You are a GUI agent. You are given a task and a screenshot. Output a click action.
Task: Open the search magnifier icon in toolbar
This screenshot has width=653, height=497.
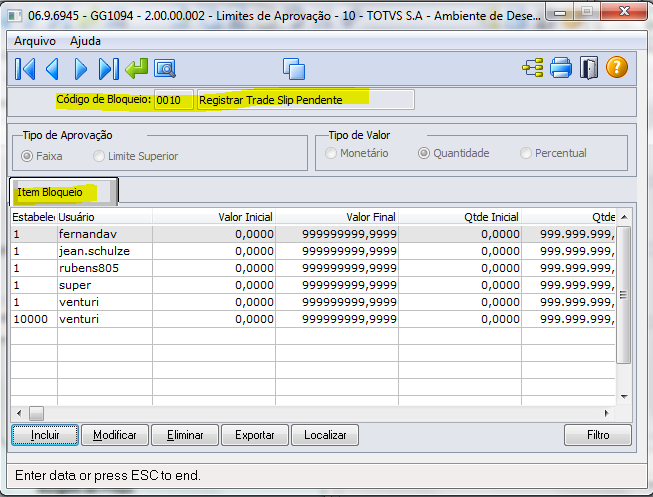[x=164, y=68]
